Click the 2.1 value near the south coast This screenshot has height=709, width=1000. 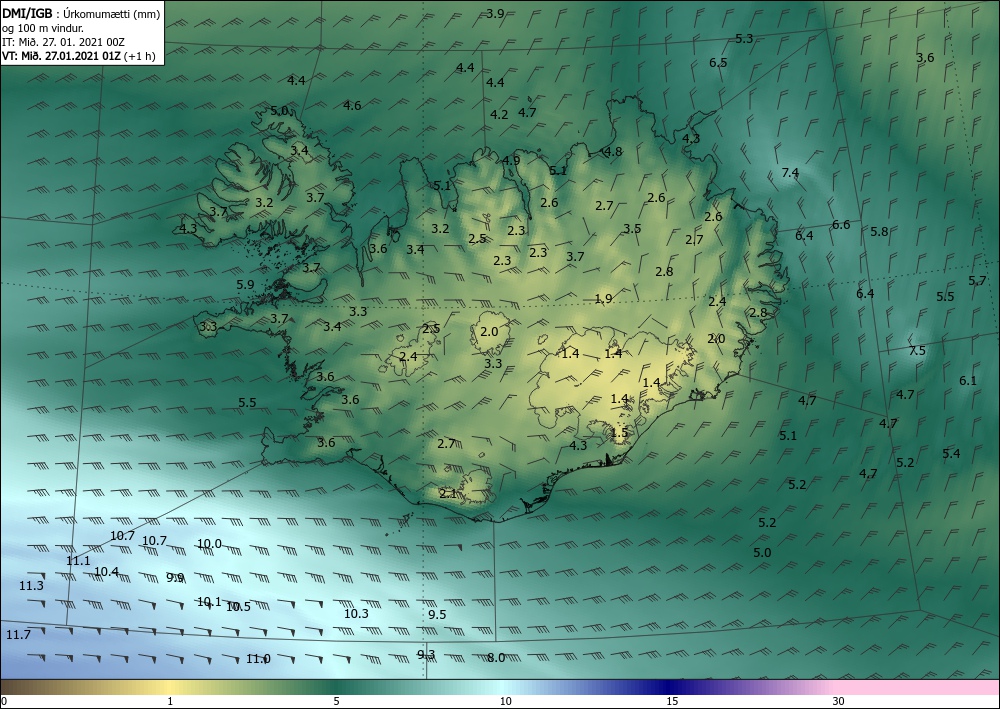pos(448,493)
